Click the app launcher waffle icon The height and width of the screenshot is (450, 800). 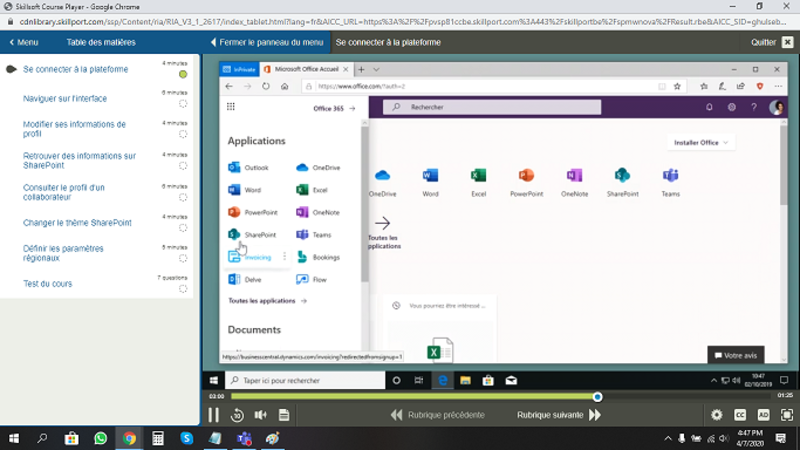tap(231, 107)
